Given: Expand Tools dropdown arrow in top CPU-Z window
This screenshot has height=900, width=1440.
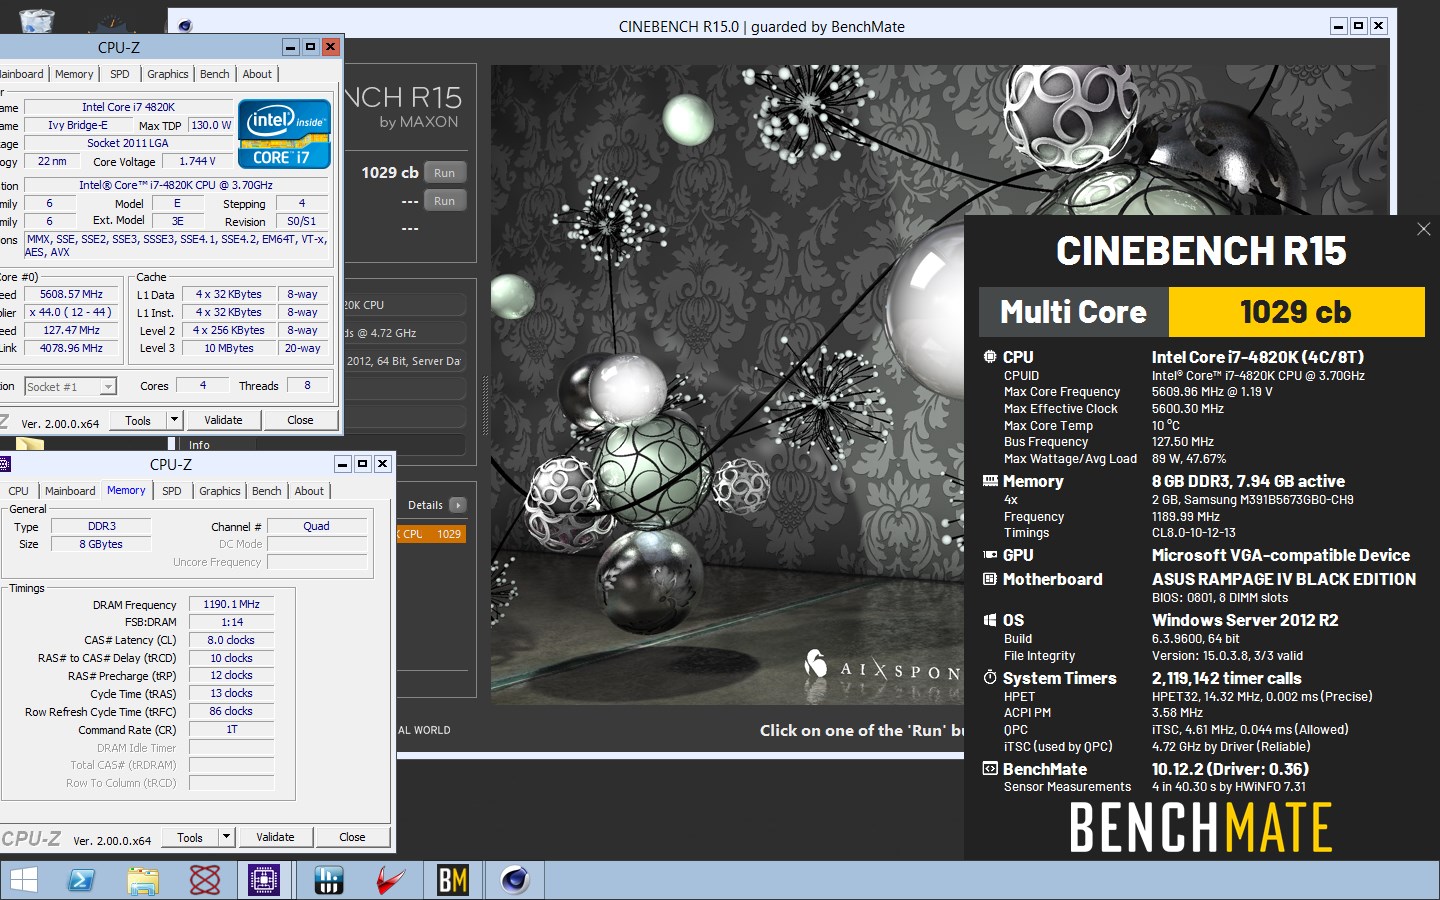Looking at the screenshot, I should 175,420.
